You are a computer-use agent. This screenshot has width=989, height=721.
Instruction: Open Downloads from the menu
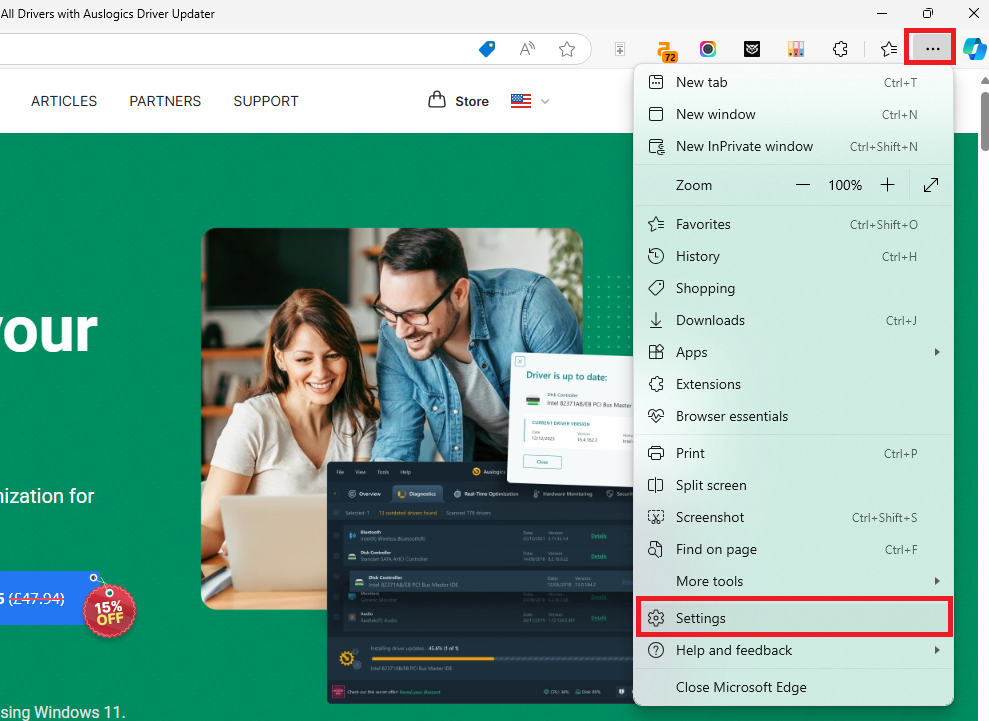(793, 320)
